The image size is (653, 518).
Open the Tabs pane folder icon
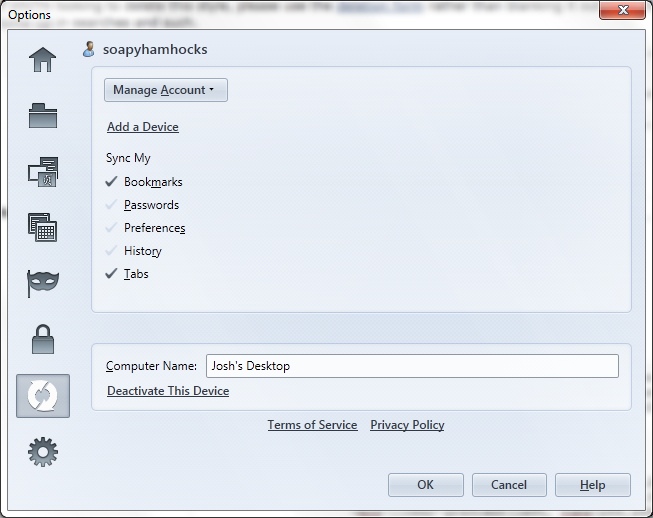42,115
